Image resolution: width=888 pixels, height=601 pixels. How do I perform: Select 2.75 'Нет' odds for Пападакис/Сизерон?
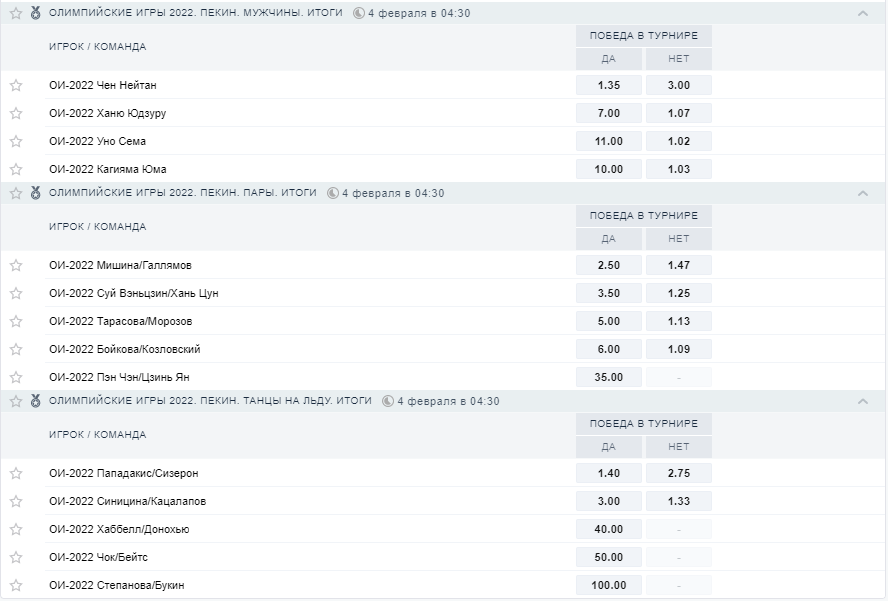pos(679,473)
